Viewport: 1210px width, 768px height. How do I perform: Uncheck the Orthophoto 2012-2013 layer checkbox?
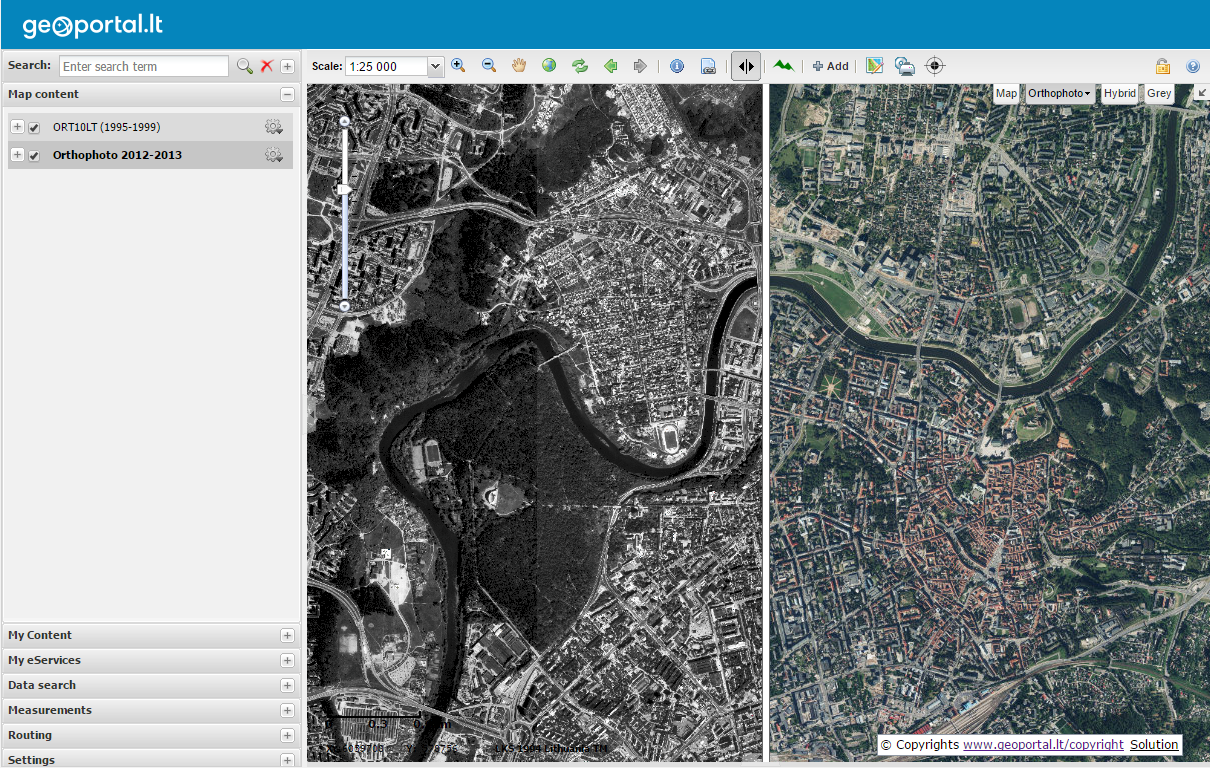pos(34,156)
